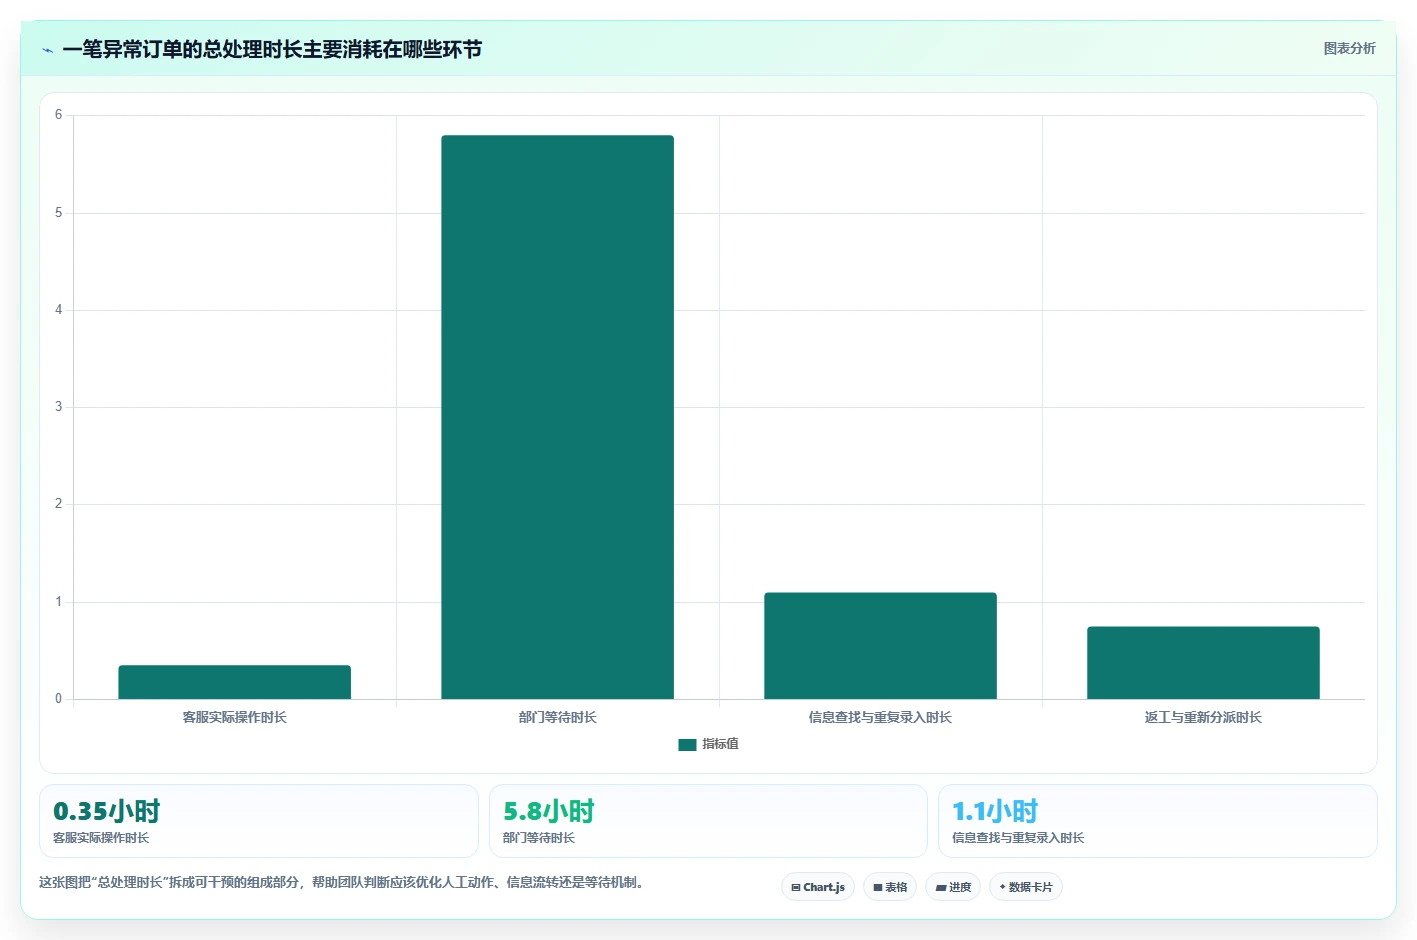Click the caption under the 5.8小时 card

tap(539, 838)
